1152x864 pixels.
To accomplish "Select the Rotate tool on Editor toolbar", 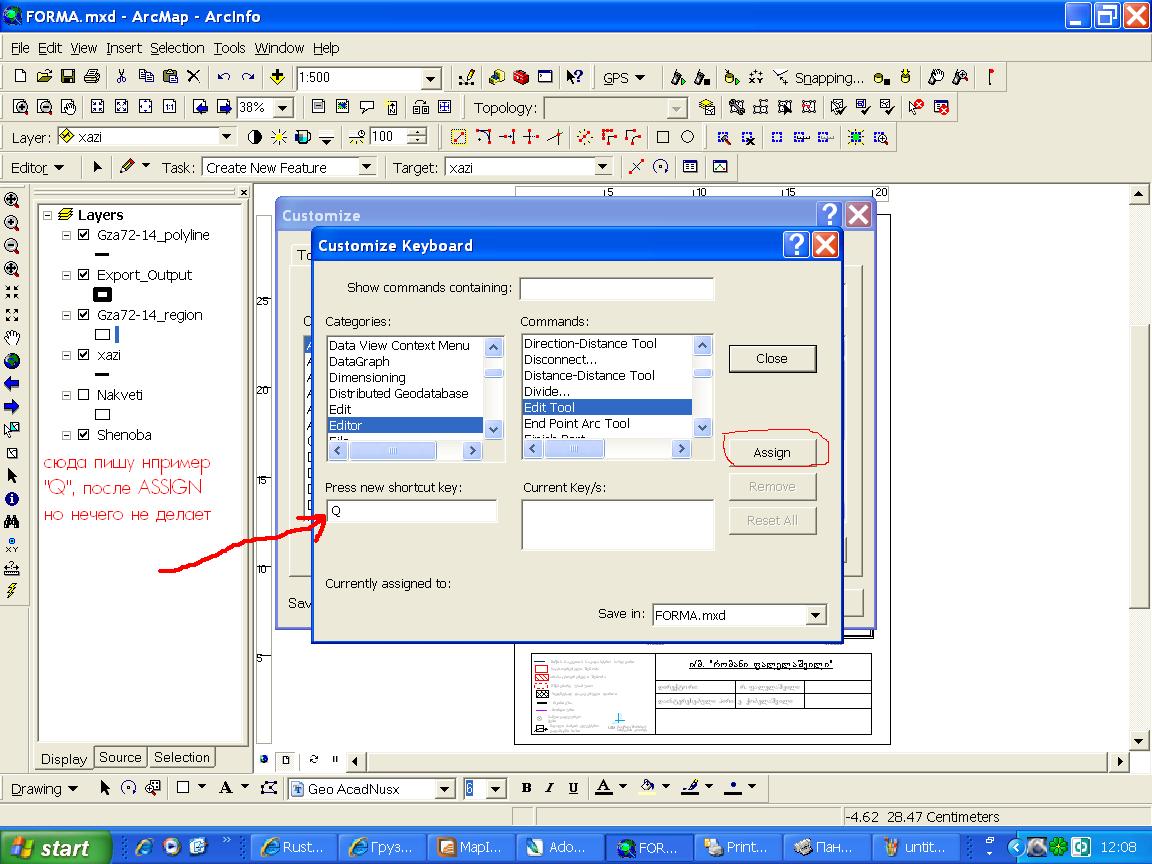I will (x=660, y=168).
